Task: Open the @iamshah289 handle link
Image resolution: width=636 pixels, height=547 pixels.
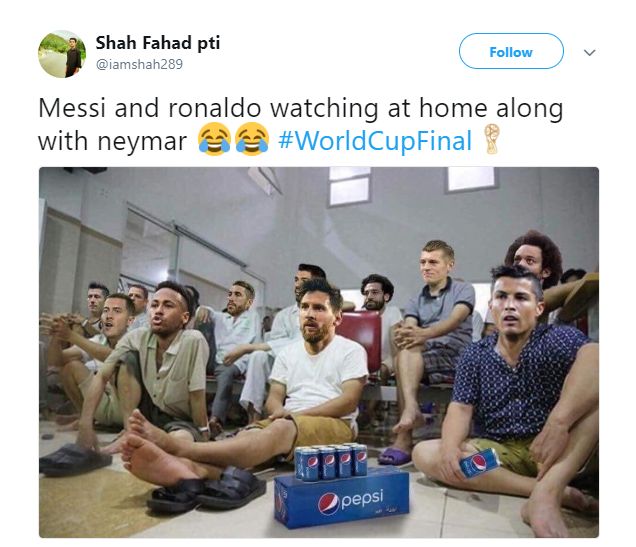Action: pyautogui.click(x=139, y=64)
